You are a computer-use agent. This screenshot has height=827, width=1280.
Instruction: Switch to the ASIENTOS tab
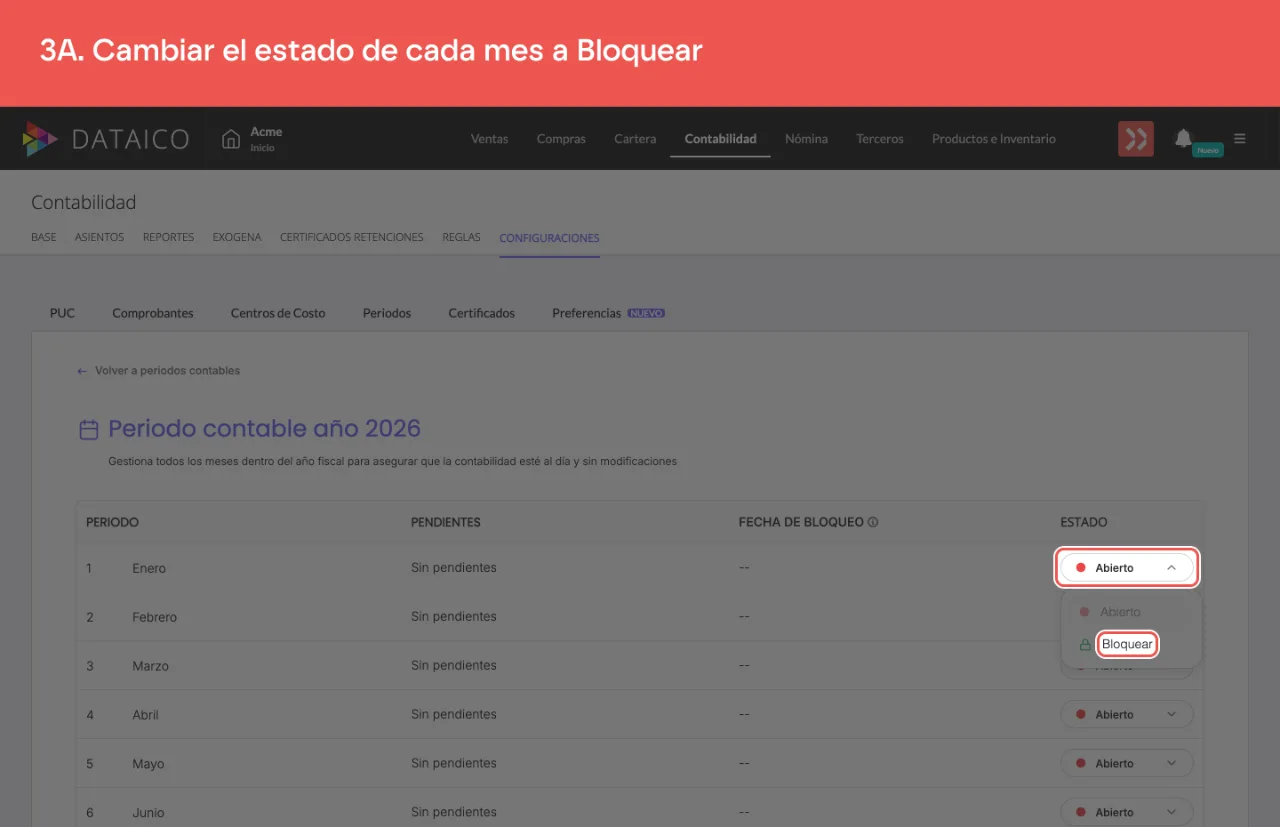coord(99,238)
